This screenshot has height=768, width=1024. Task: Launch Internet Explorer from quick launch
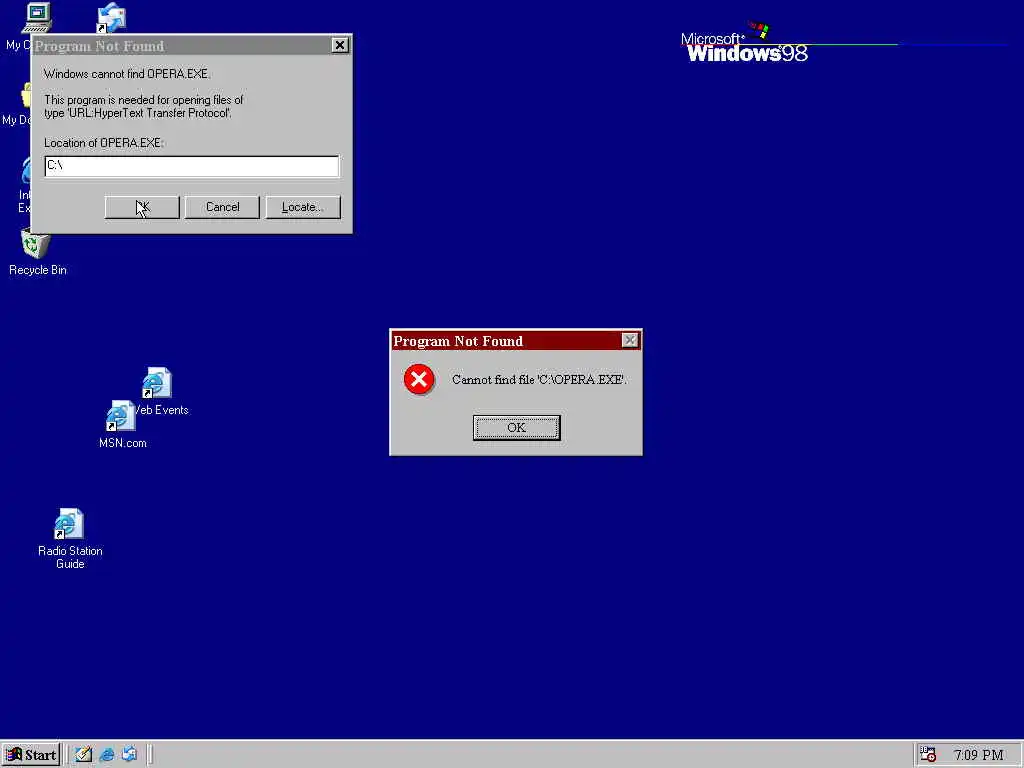tap(107, 754)
